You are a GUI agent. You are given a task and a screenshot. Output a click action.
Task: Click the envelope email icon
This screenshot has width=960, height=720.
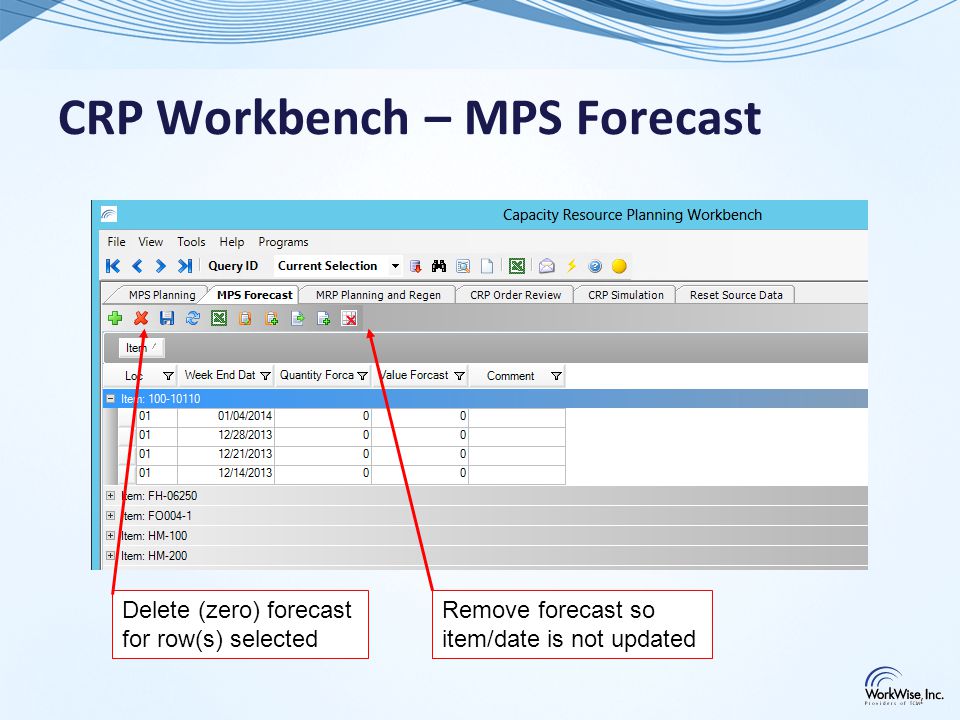pos(547,266)
